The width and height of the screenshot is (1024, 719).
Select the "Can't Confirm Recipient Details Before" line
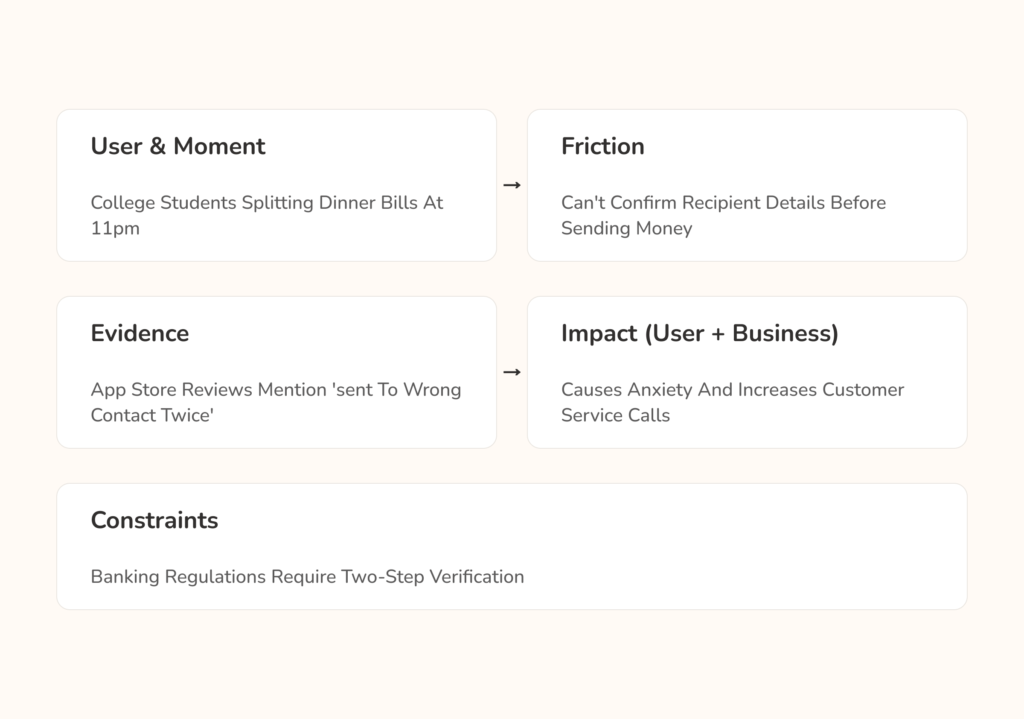pyautogui.click(x=723, y=203)
